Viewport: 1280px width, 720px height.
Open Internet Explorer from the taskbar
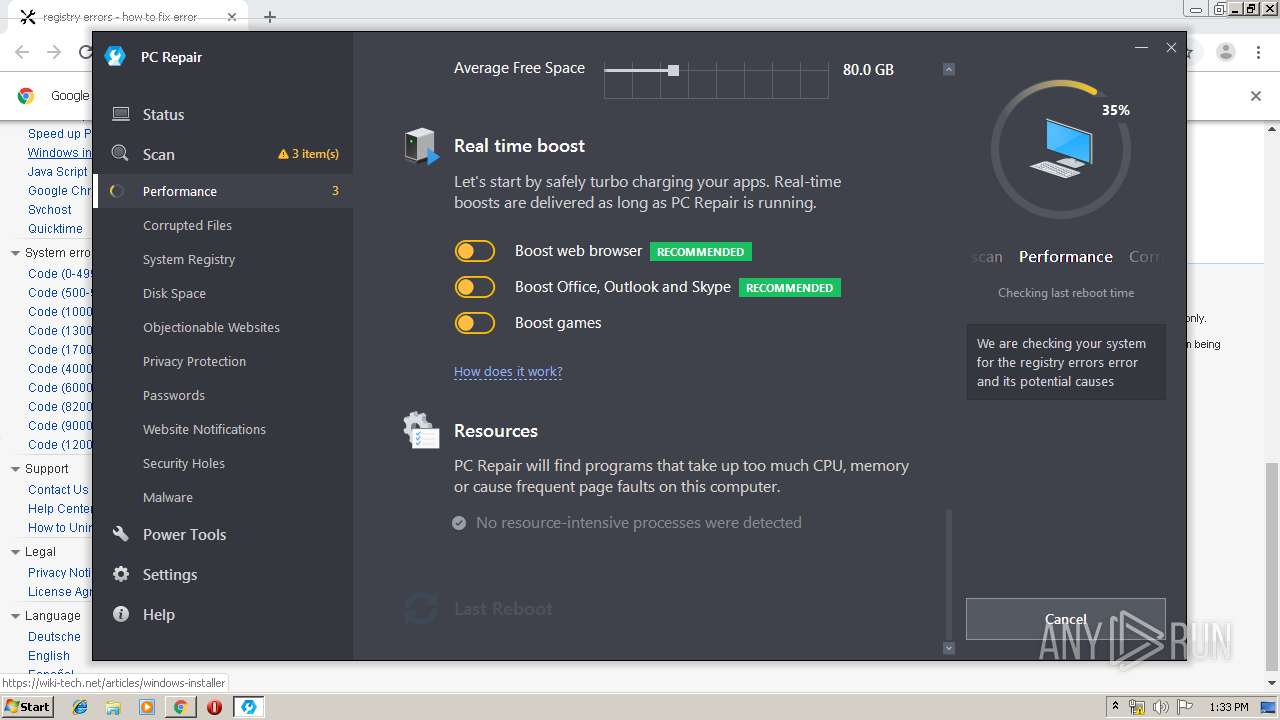(x=80, y=707)
